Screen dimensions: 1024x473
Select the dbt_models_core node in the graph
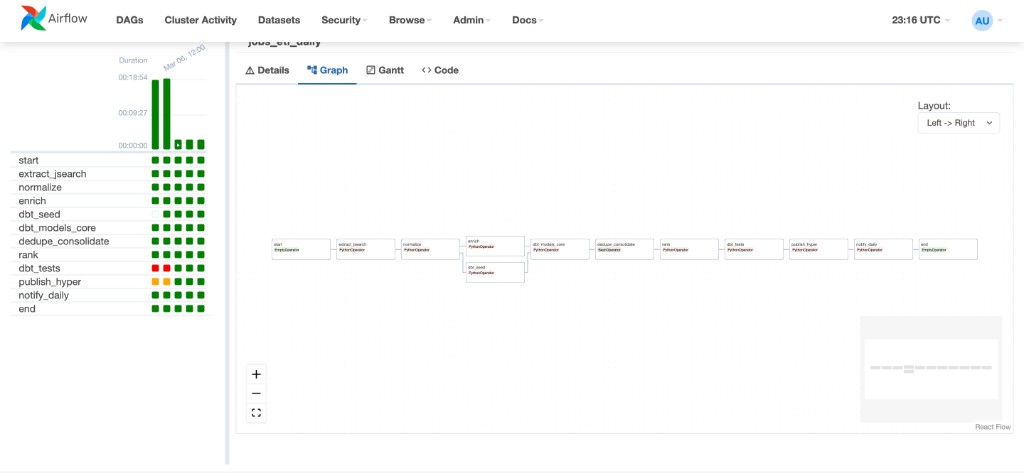(x=560, y=249)
